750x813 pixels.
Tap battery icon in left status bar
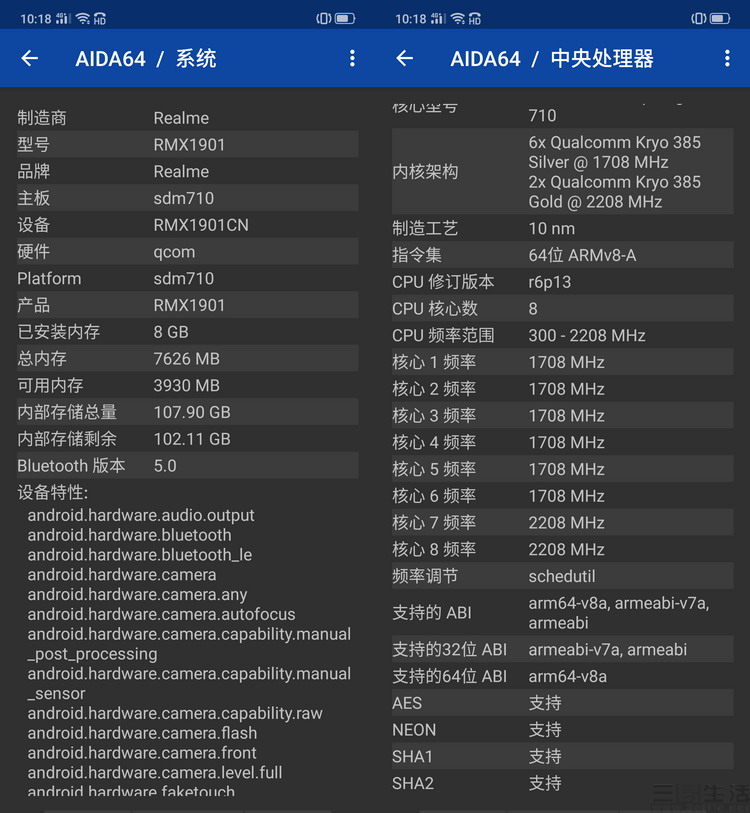click(x=345, y=18)
